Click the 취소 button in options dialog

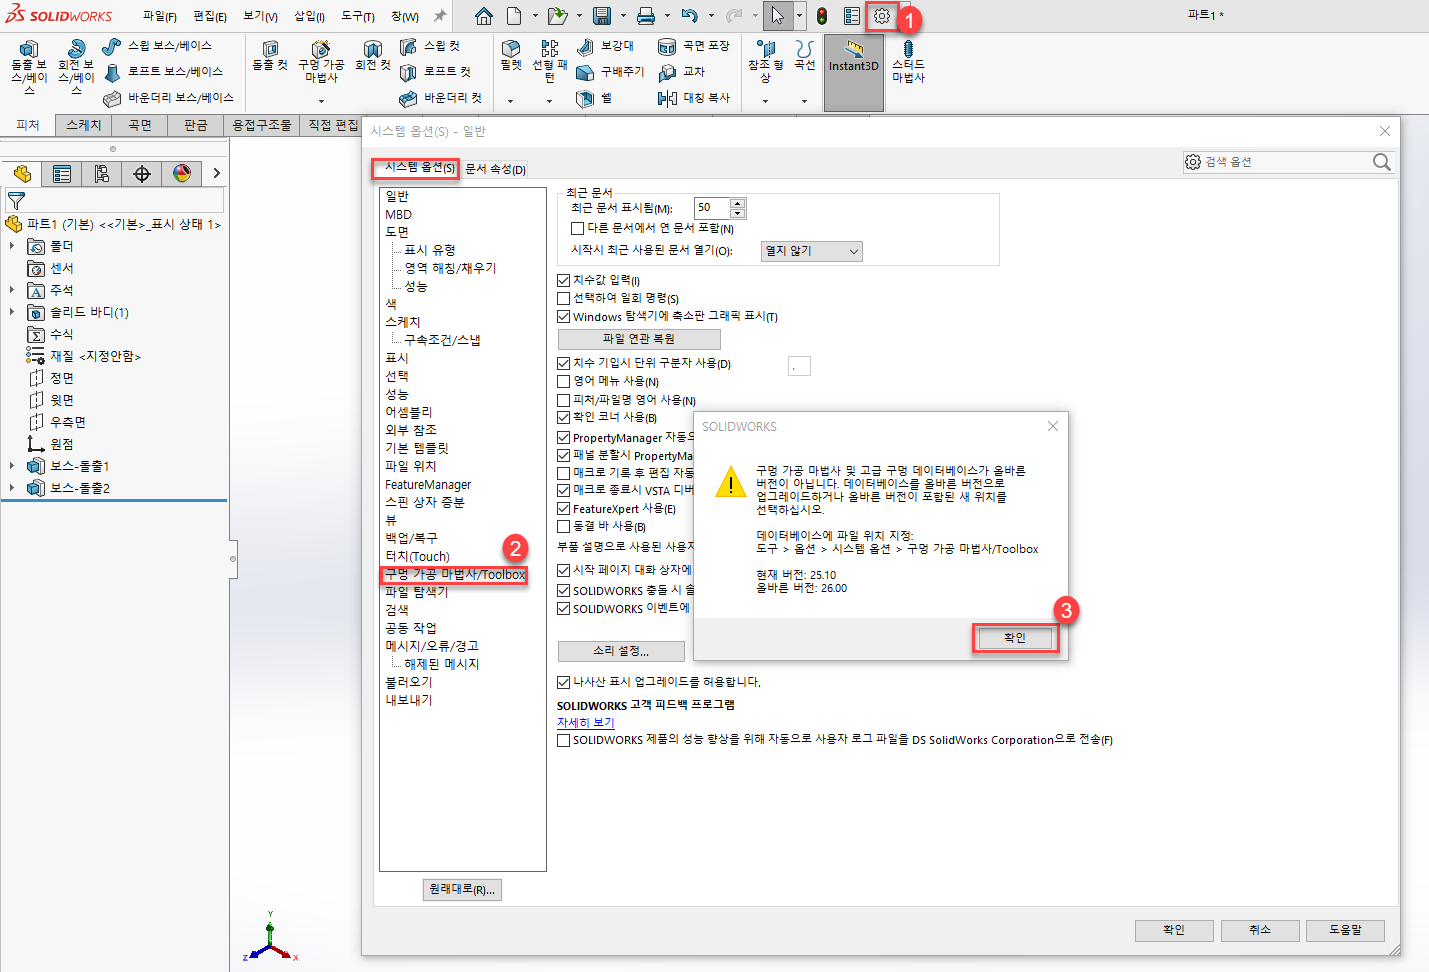pos(1260,930)
